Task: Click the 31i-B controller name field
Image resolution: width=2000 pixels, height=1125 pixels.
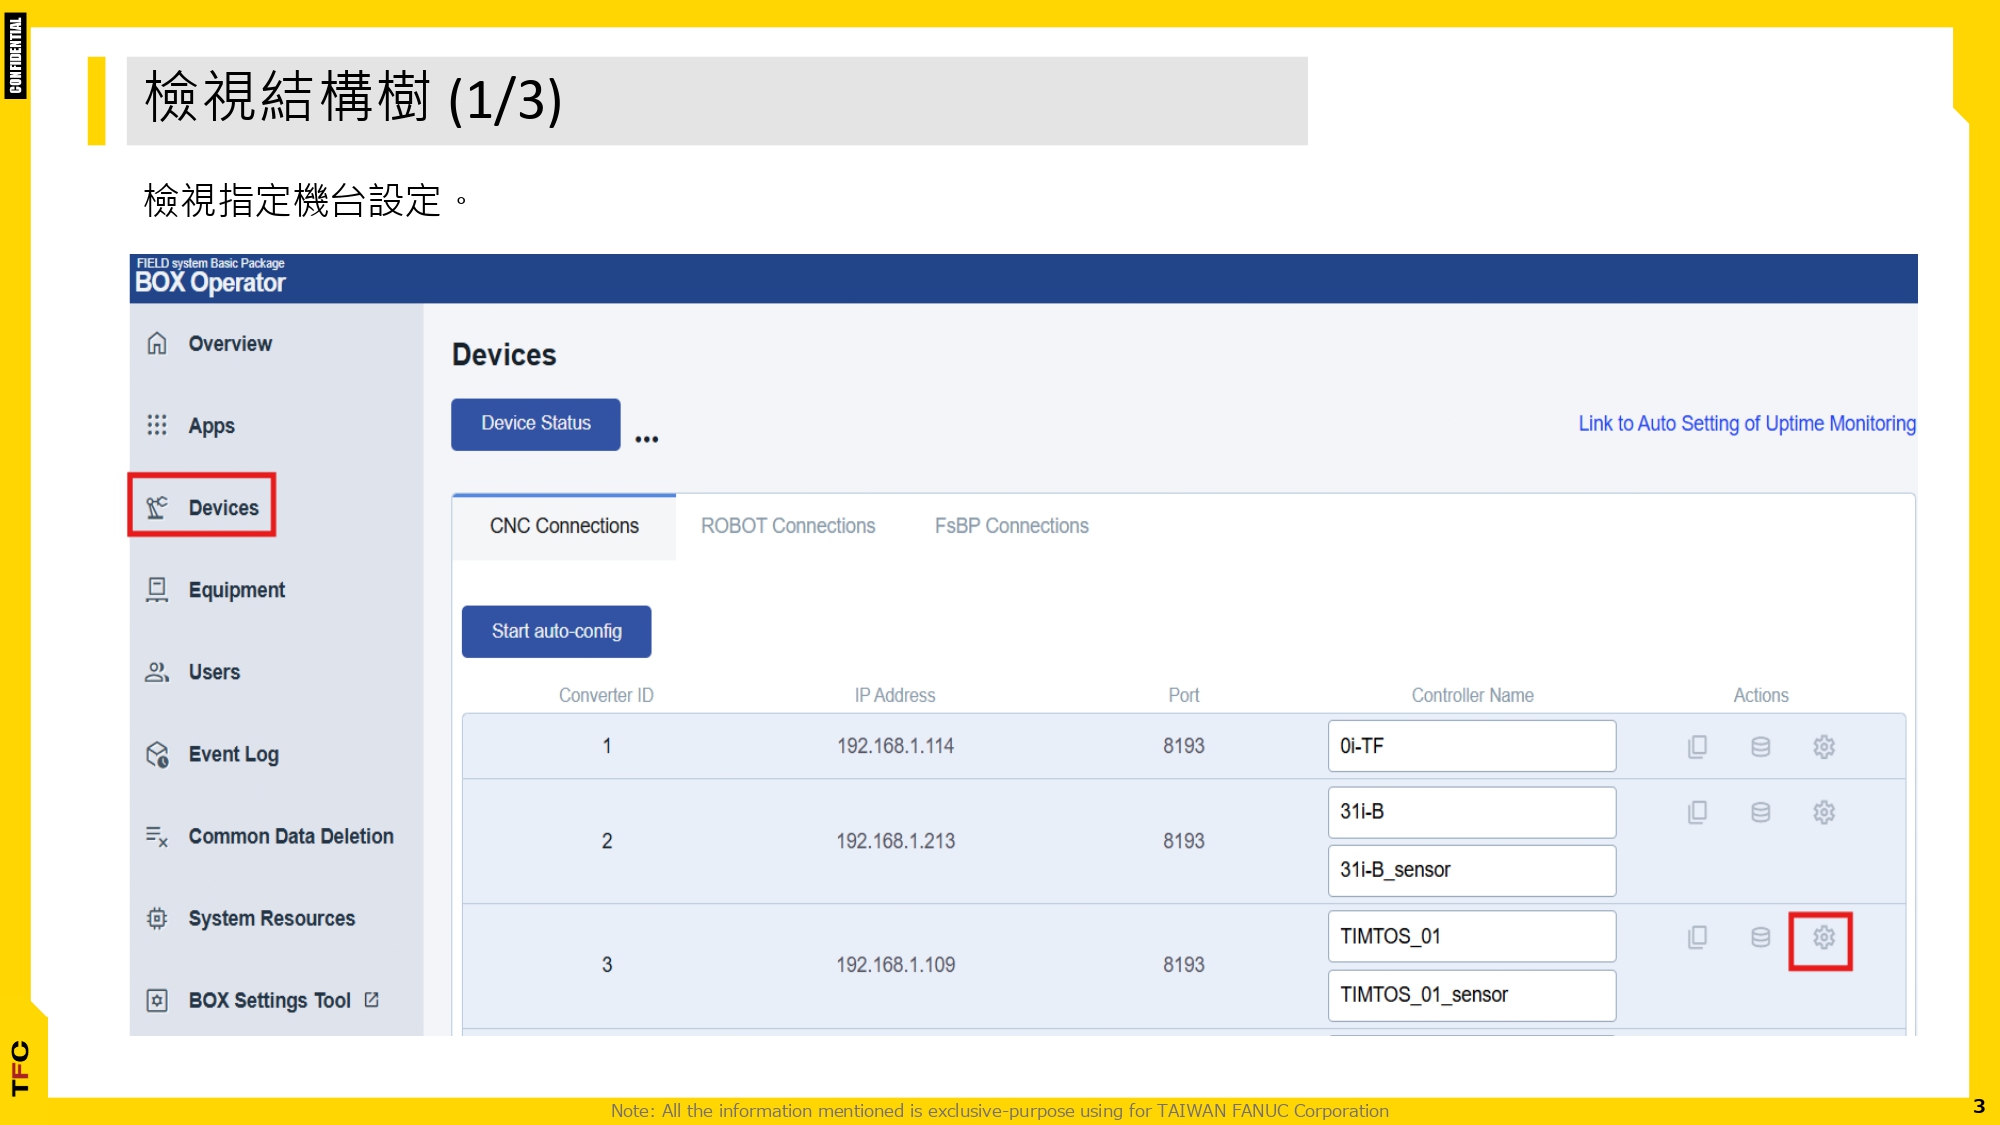Action: (x=1471, y=812)
